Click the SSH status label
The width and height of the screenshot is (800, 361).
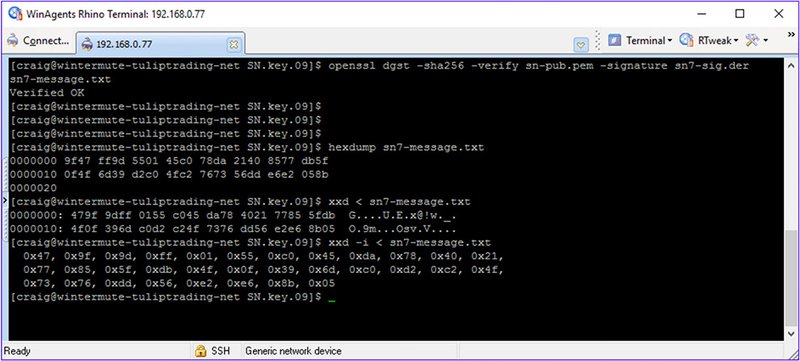click(x=220, y=351)
